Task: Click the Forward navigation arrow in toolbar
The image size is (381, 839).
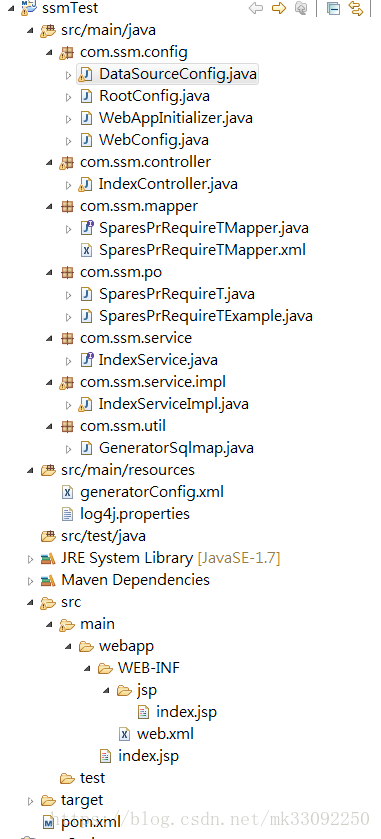Action: [x=279, y=8]
